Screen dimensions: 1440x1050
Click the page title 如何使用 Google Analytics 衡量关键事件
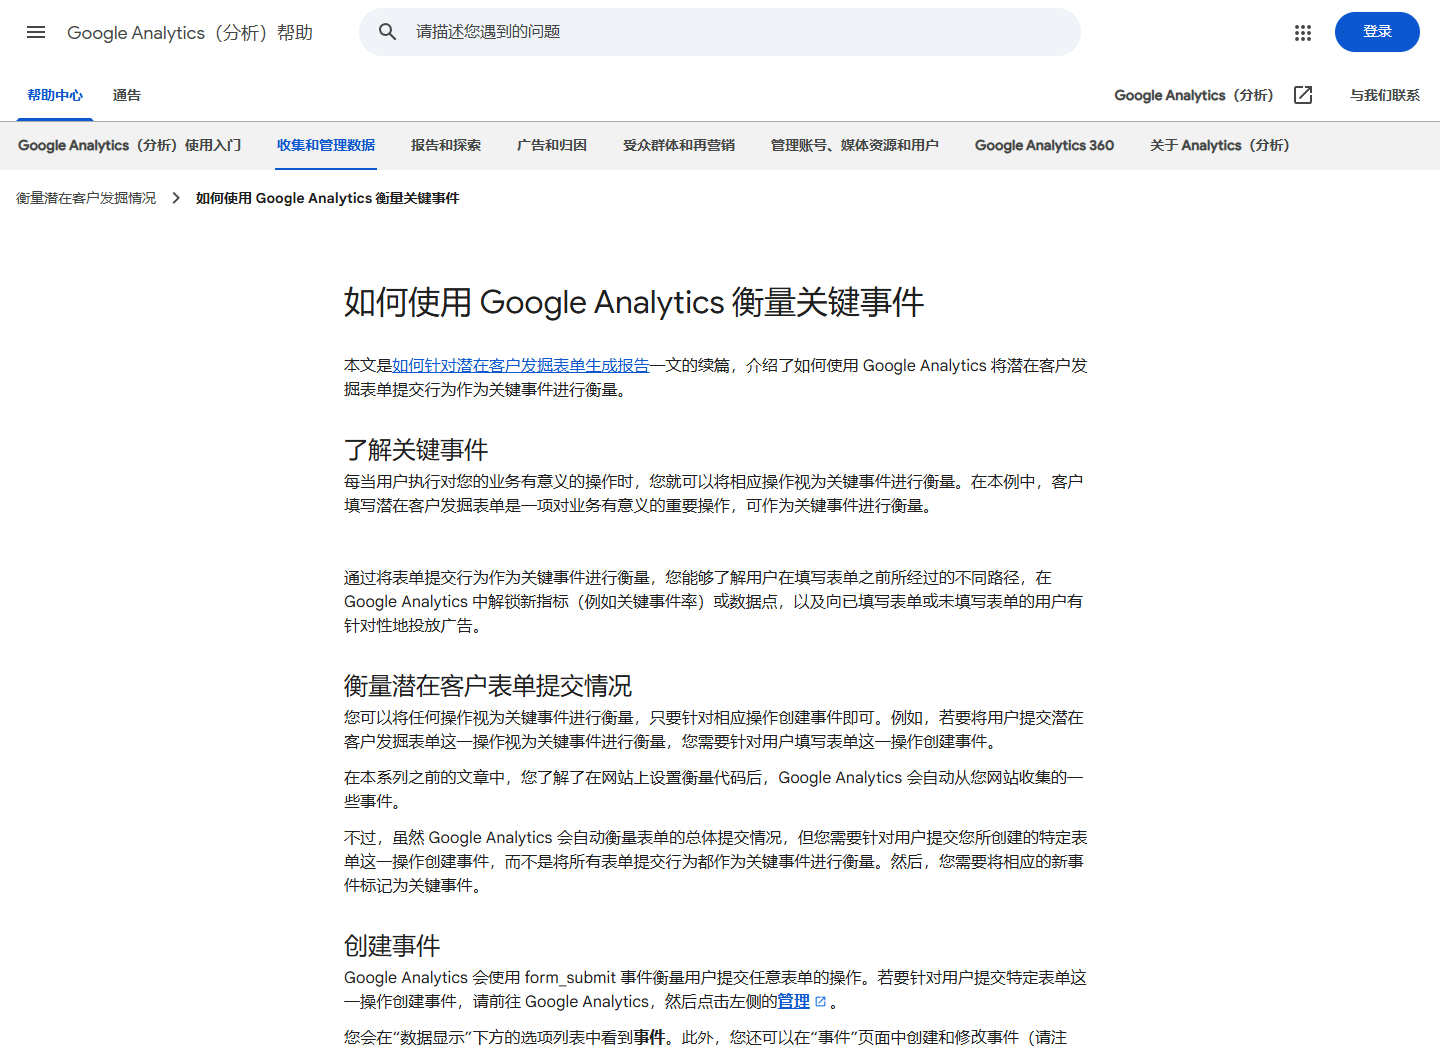pyautogui.click(x=634, y=302)
